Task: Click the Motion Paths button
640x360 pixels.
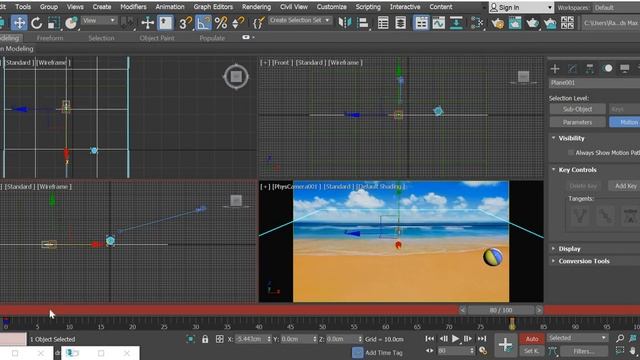Action: tap(624, 122)
